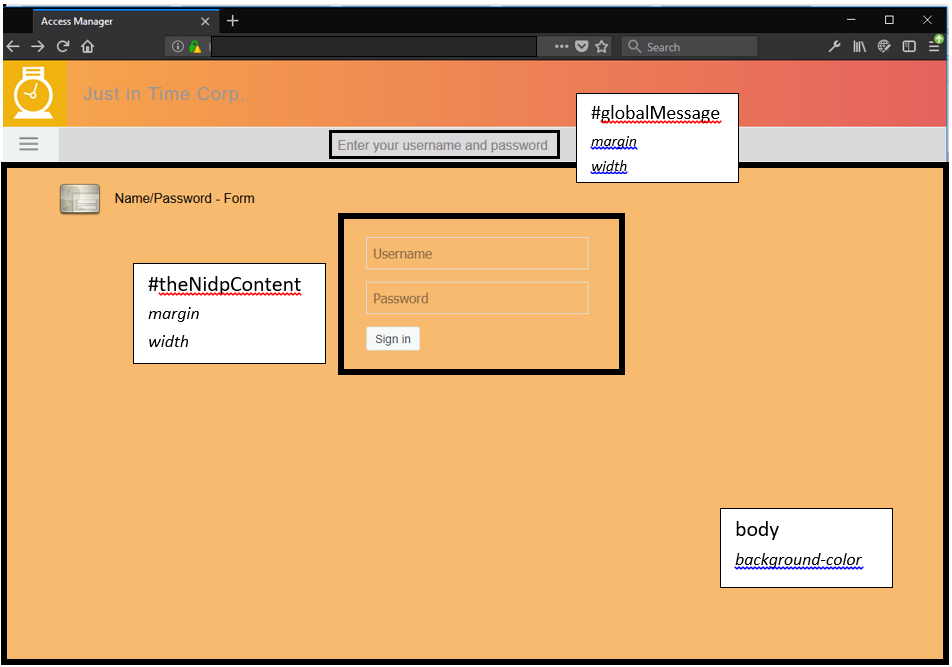Click the Sign in button

click(392, 338)
